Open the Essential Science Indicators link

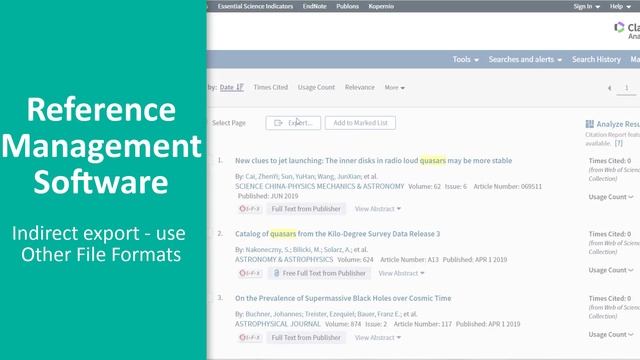click(x=255, y=6)
